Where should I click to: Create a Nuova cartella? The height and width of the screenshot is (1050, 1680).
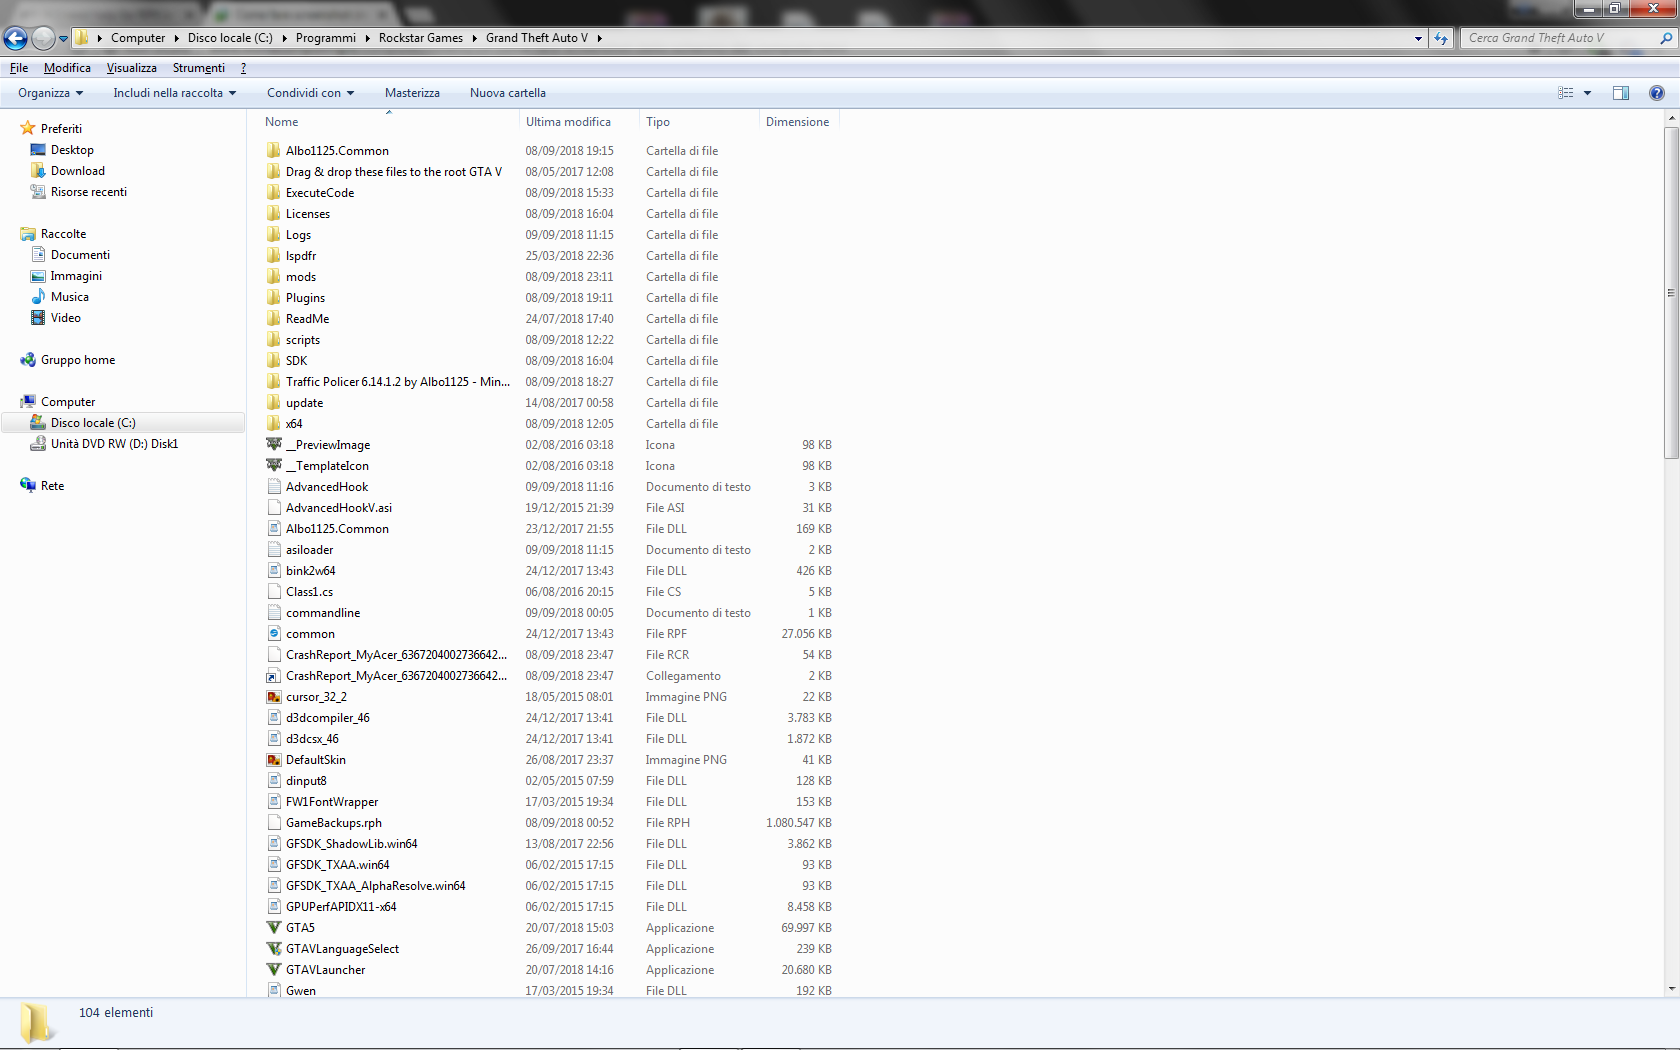(508, 93)
